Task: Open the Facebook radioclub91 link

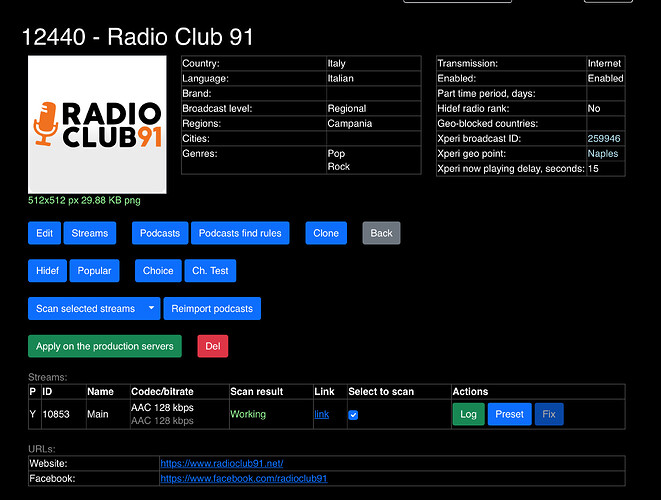Action: tap(244, 478)
